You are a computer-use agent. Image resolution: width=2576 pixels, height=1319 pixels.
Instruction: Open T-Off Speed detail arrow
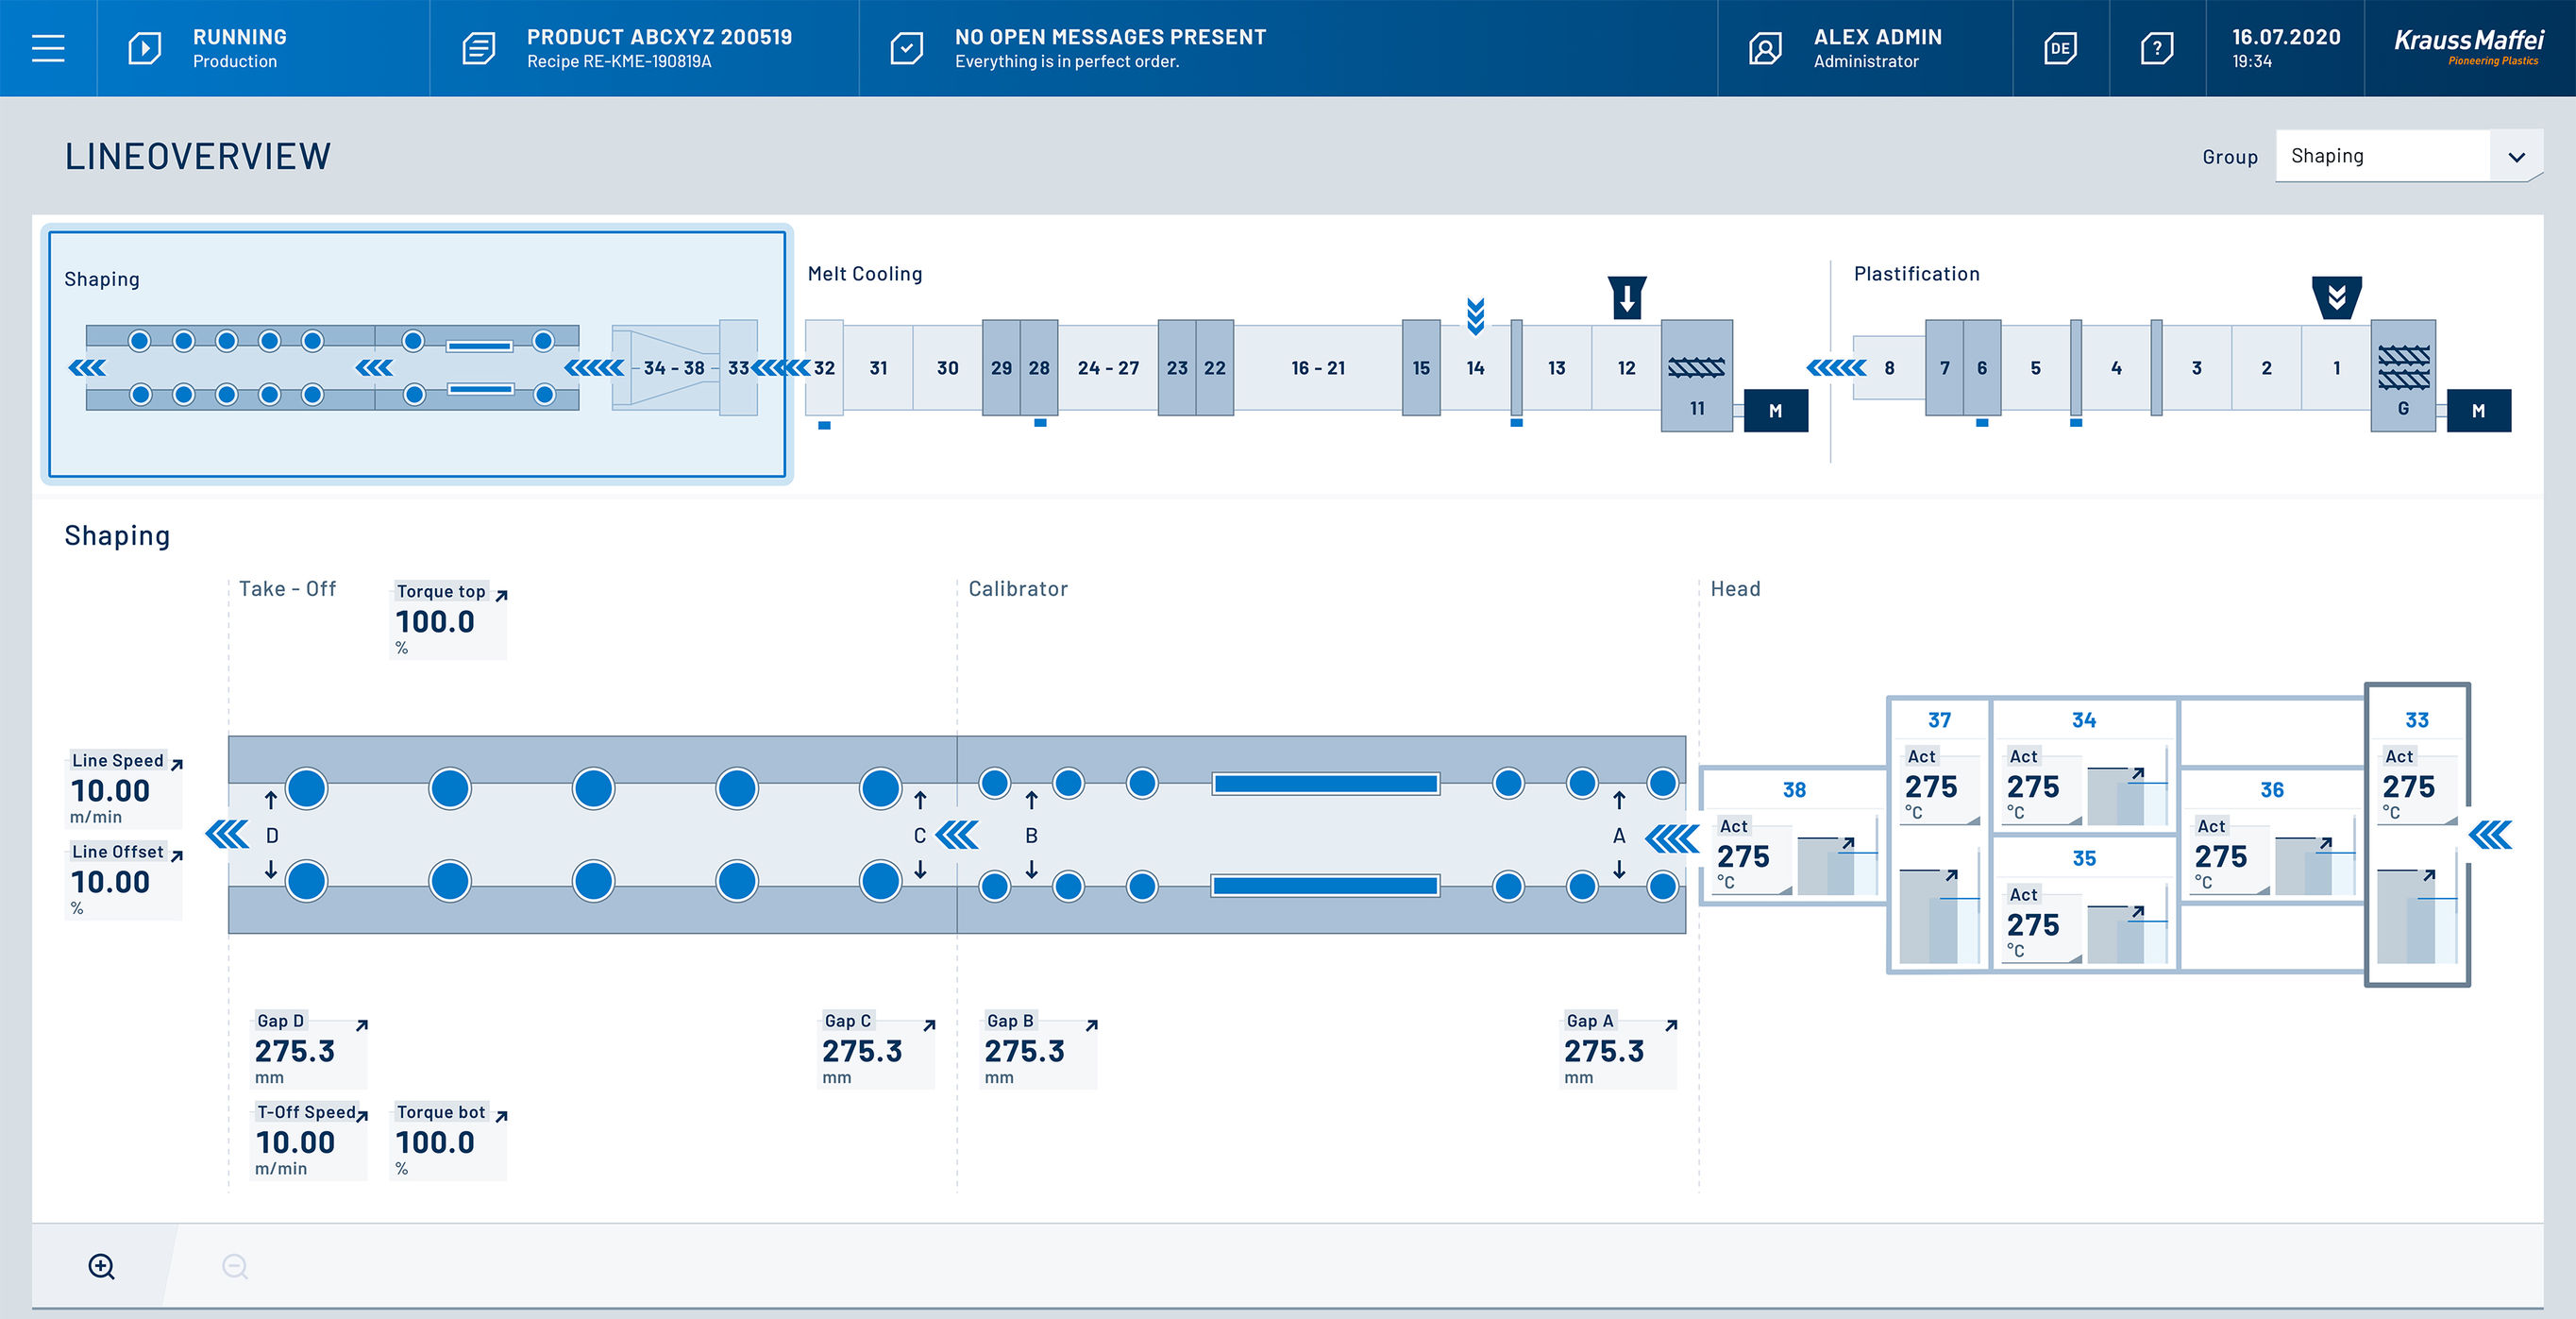point(362,1116)
